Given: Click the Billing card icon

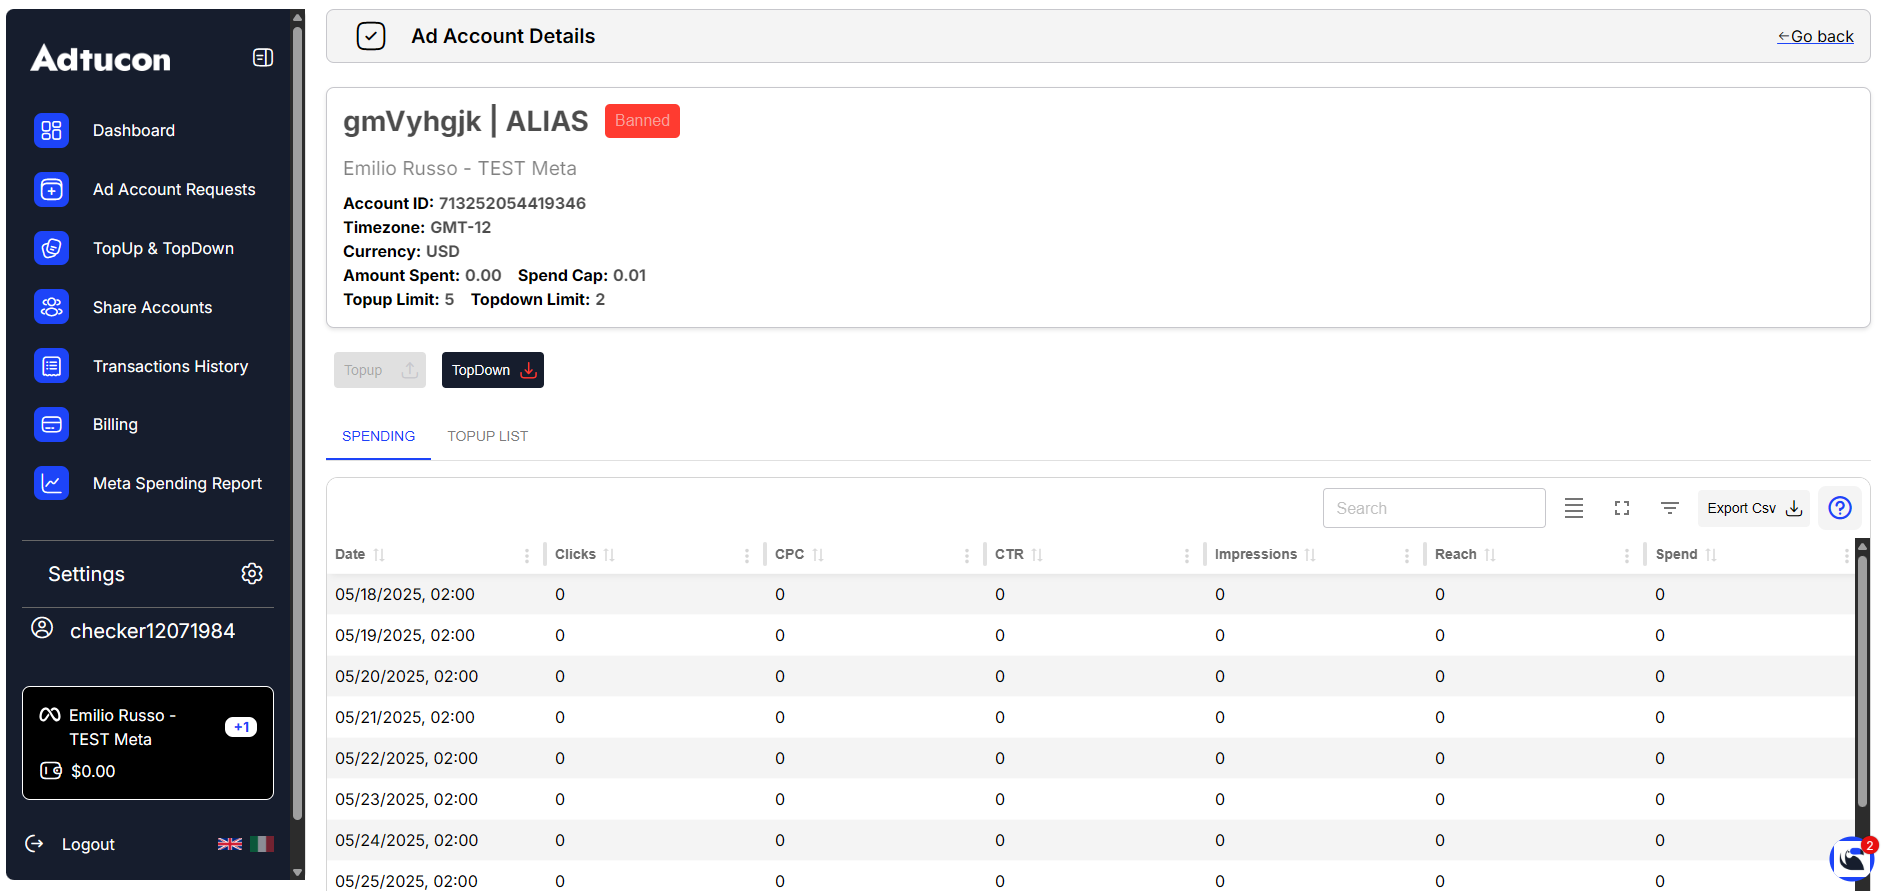Looking at the screenshot, I should point(51,424).
